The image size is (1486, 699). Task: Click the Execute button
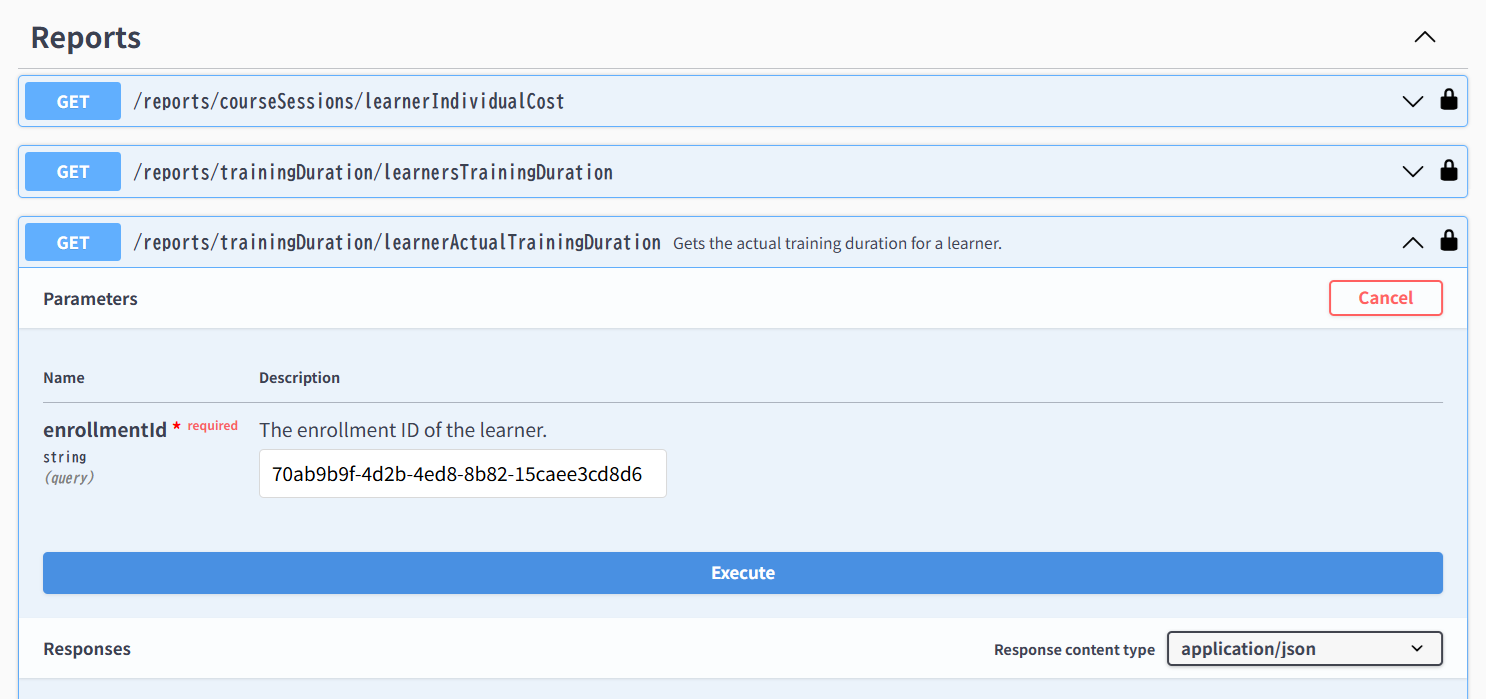743,573
